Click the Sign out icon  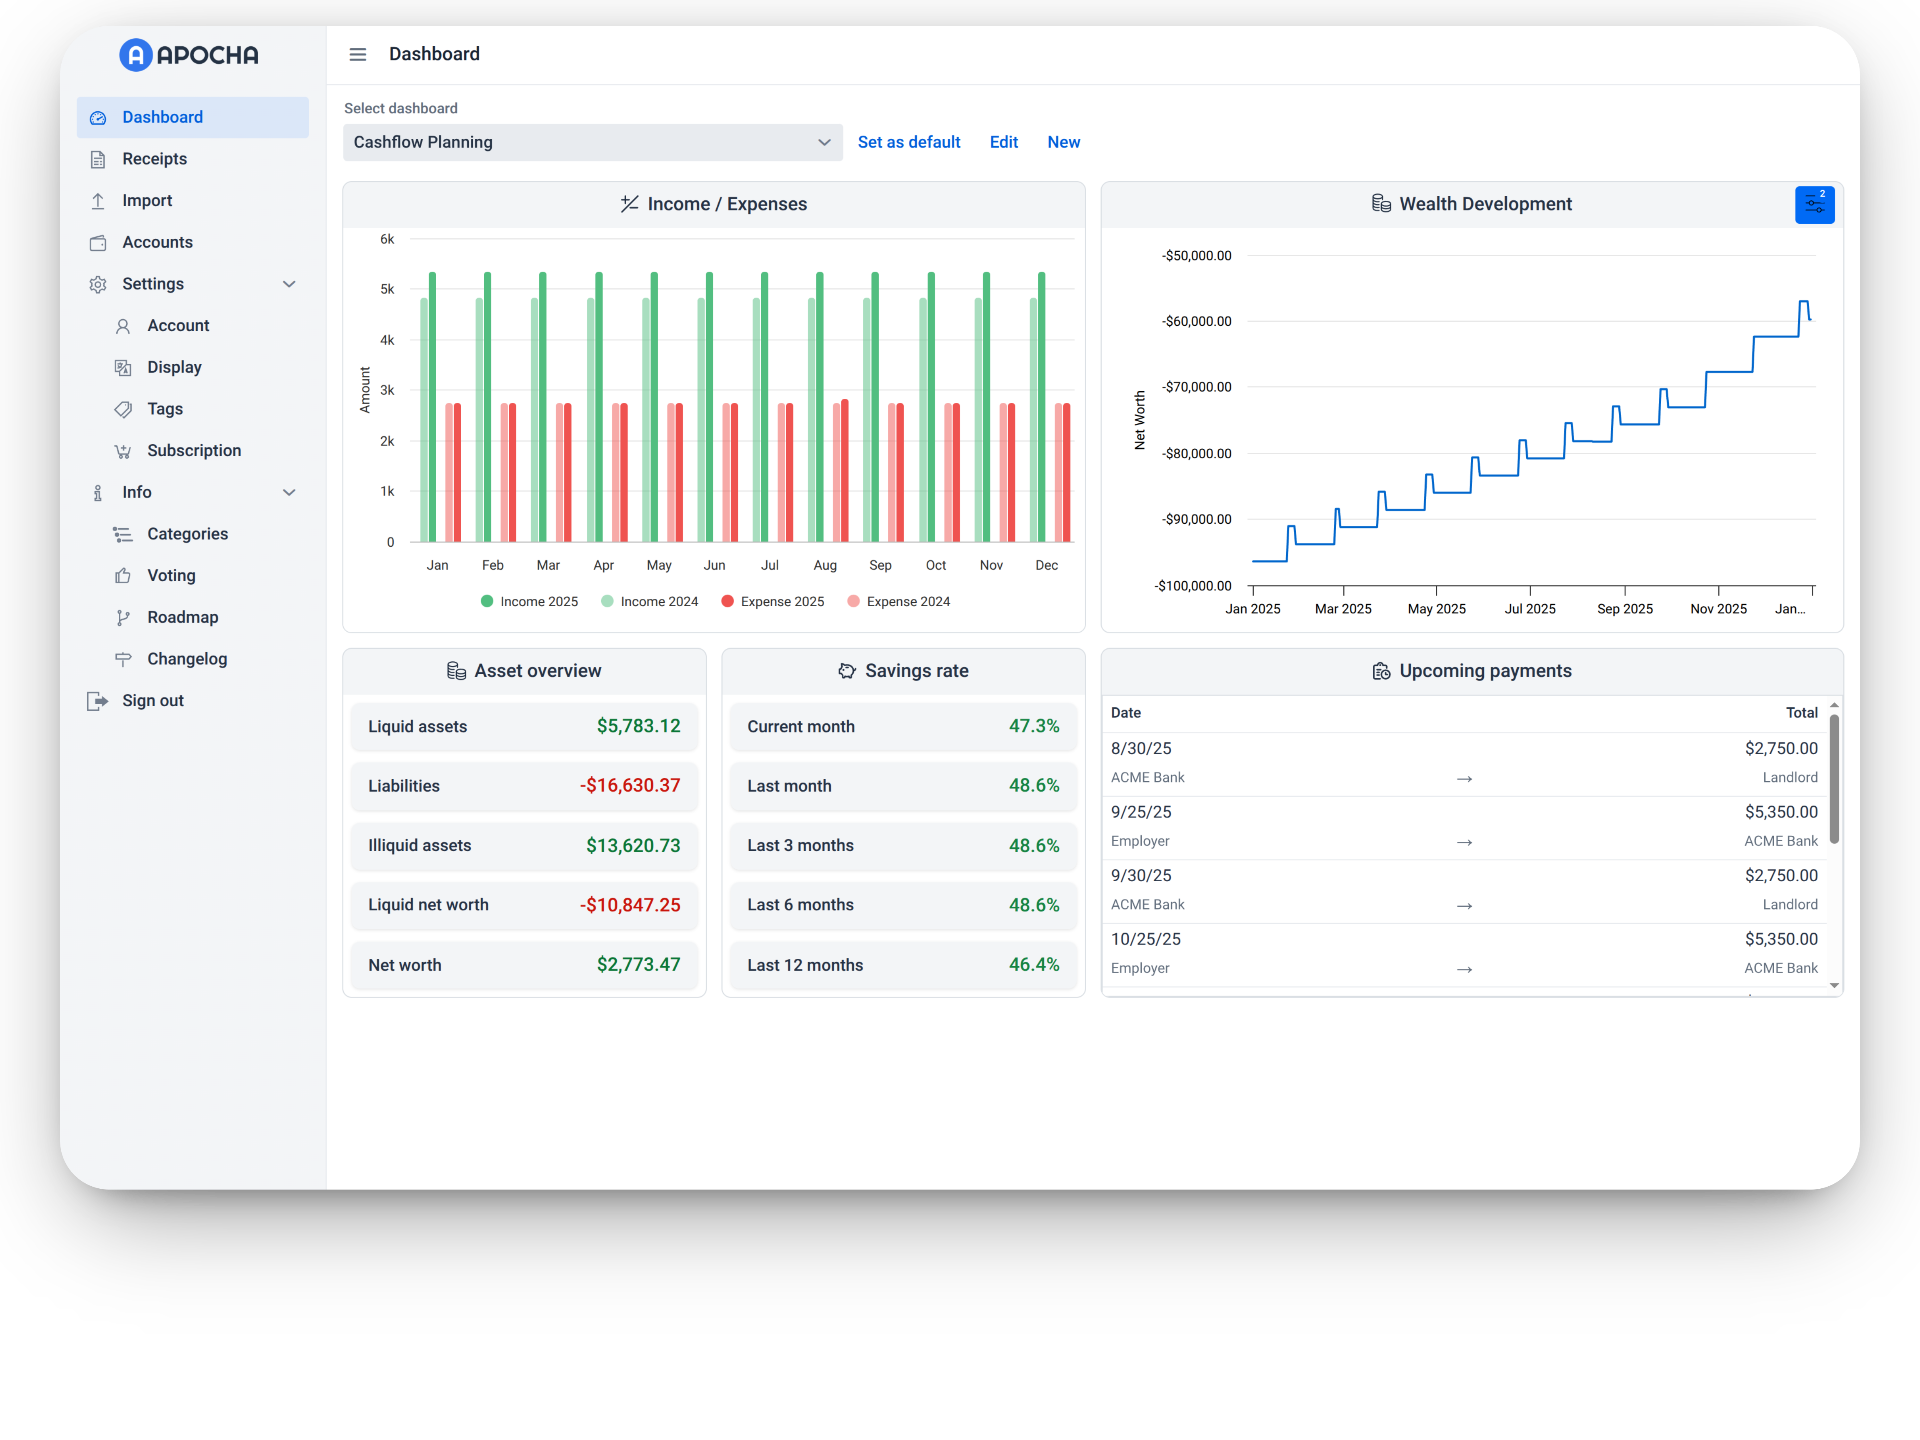coord(97,701)
